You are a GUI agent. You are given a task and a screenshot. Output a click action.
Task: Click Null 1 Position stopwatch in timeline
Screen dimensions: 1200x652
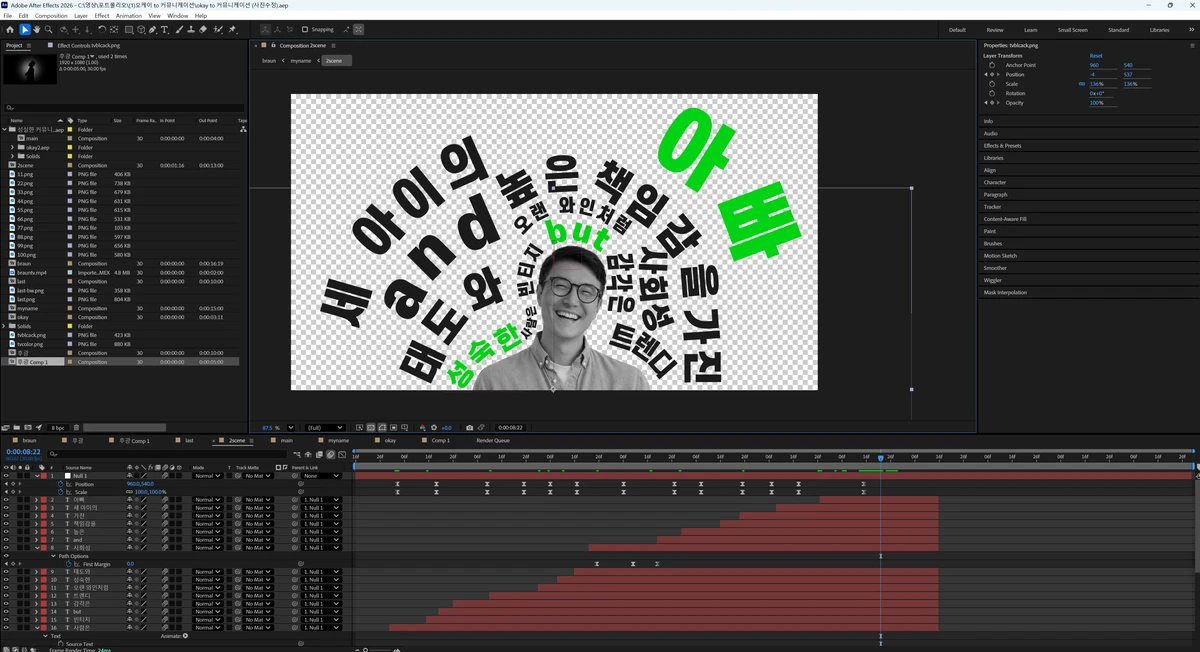point(61,484)
